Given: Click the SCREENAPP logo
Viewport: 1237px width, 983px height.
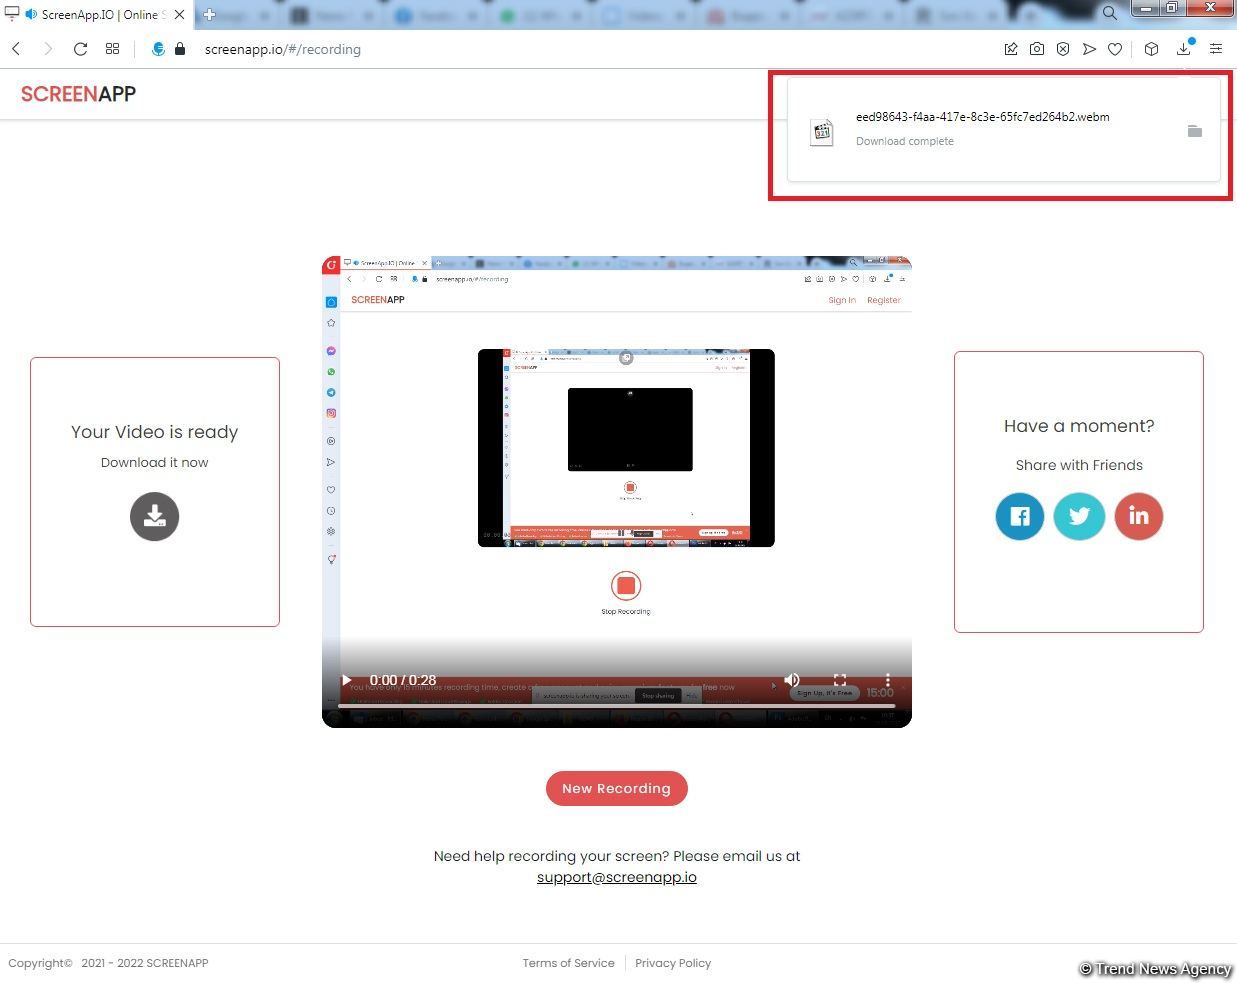Looking at the screenshot, I should [78, 94].
